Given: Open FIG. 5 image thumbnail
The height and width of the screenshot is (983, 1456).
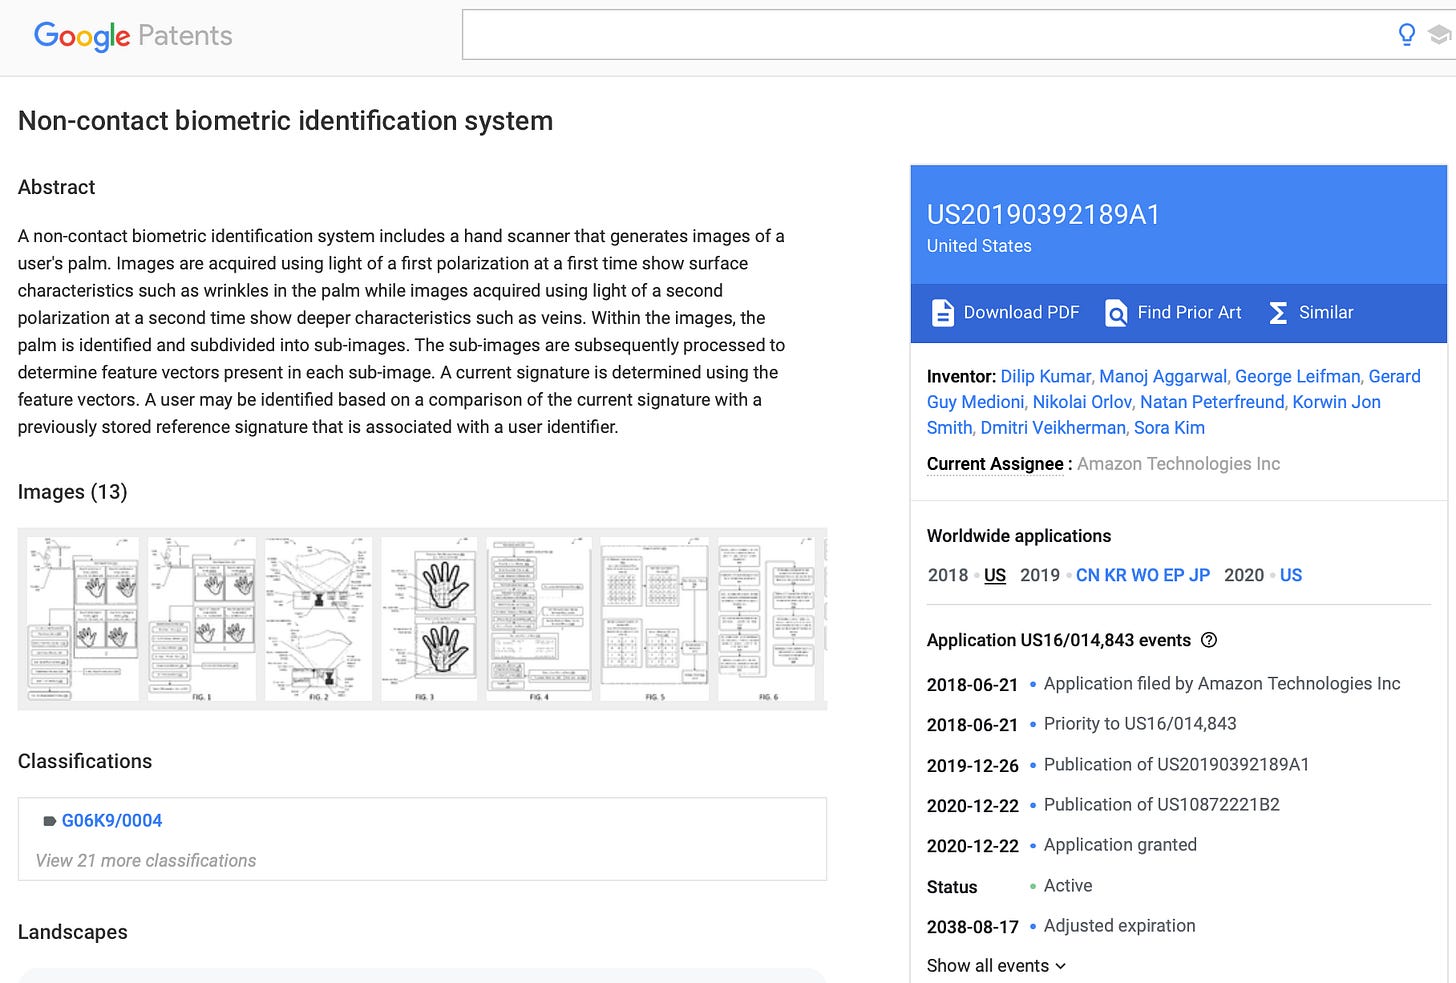Looking at the screenshot, I should pos(655,619).
